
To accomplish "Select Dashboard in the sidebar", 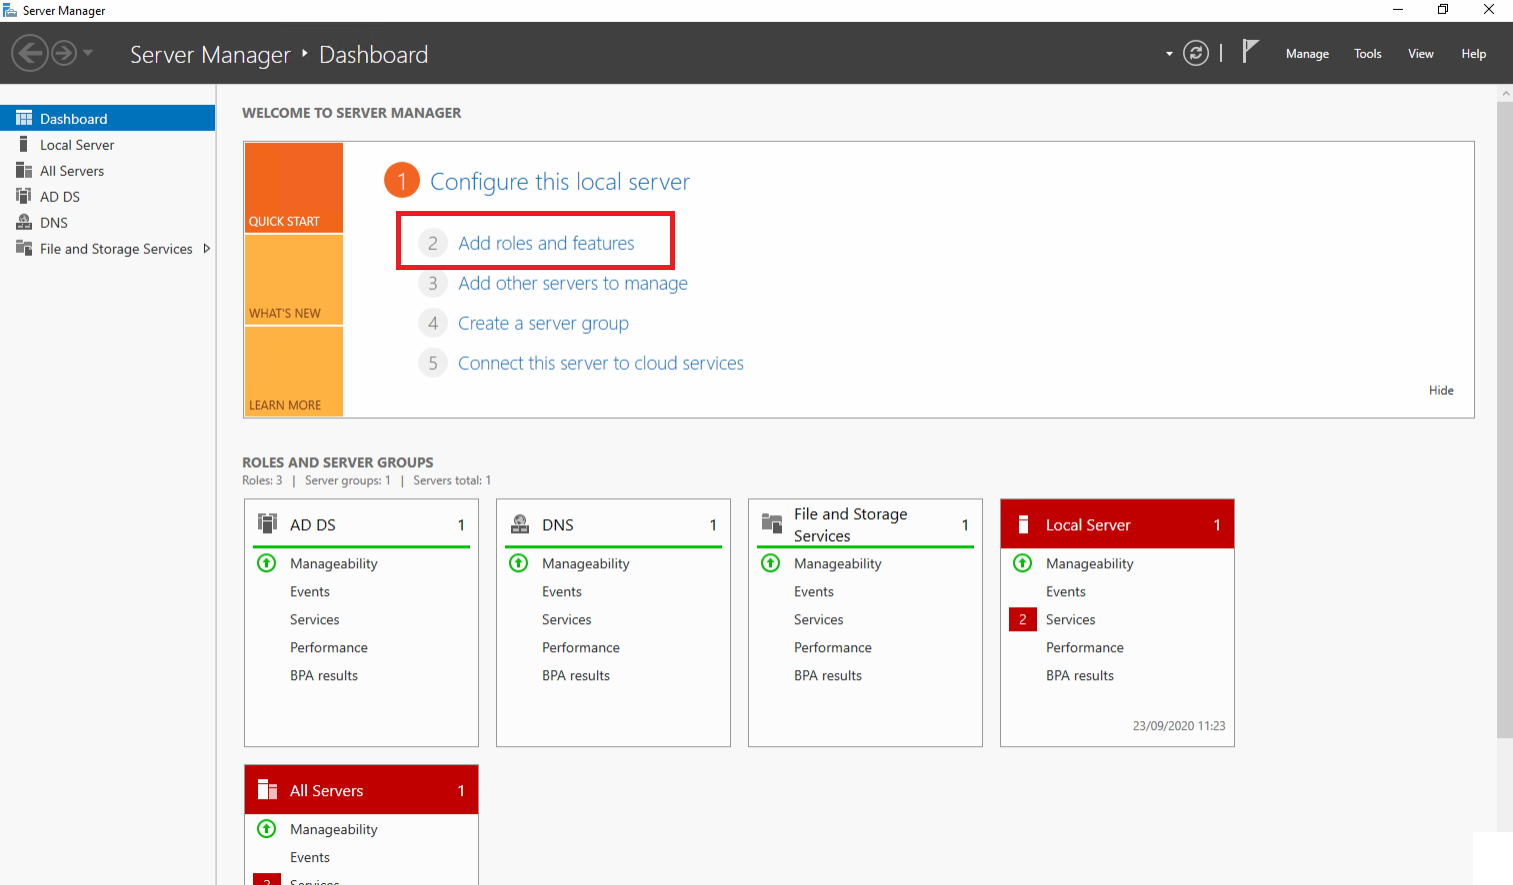I will [x=107, y=118].
